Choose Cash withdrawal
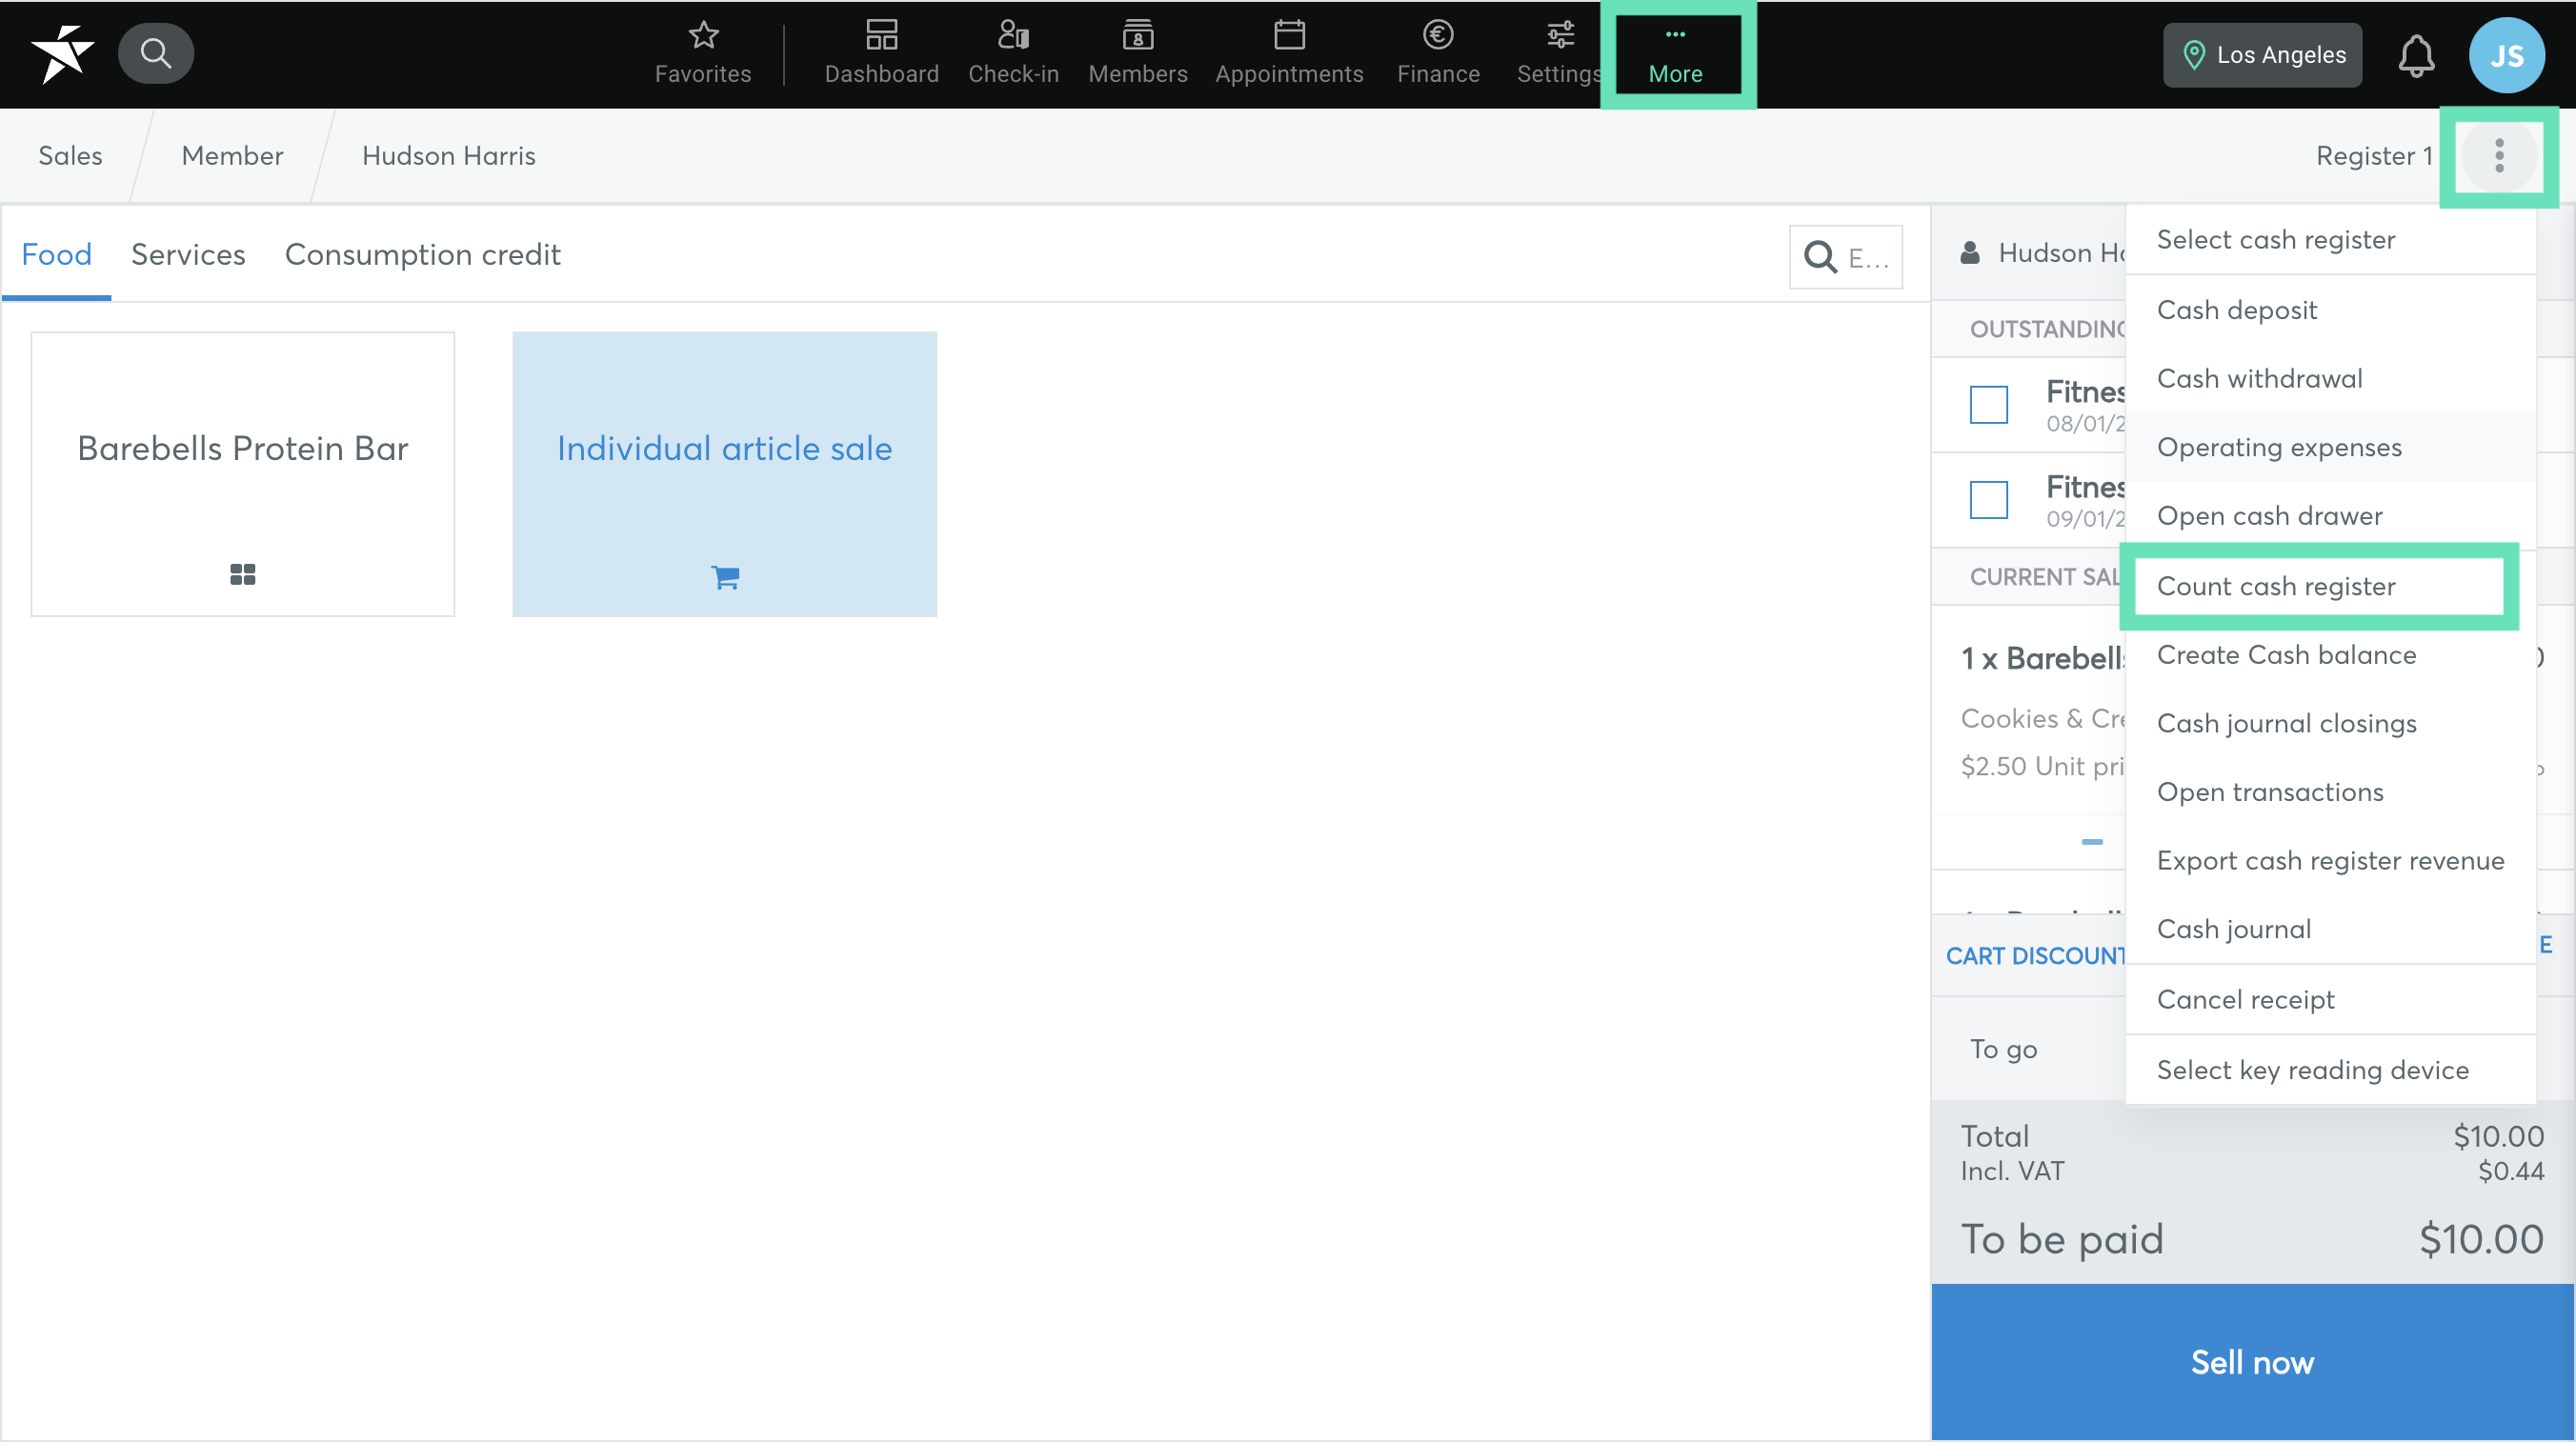The image size is (2576, 1442). 2330,379
